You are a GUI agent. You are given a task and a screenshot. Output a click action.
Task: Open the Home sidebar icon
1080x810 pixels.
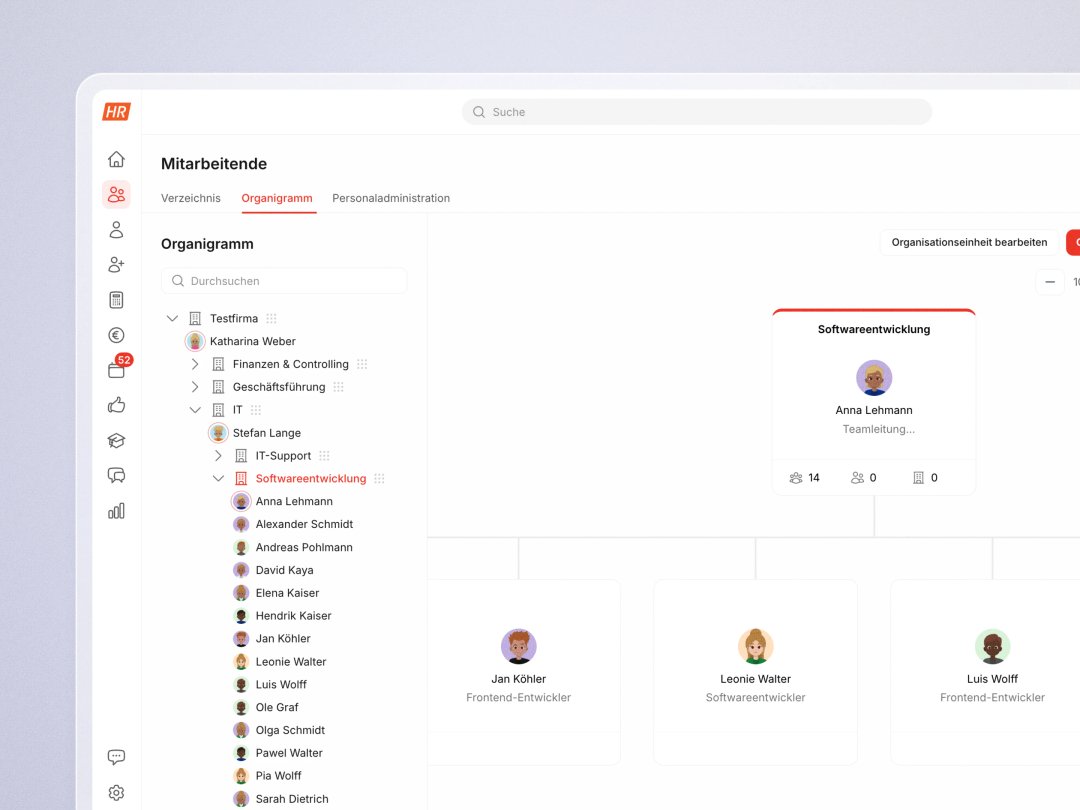pyautogui.click(x=116, y=159)
